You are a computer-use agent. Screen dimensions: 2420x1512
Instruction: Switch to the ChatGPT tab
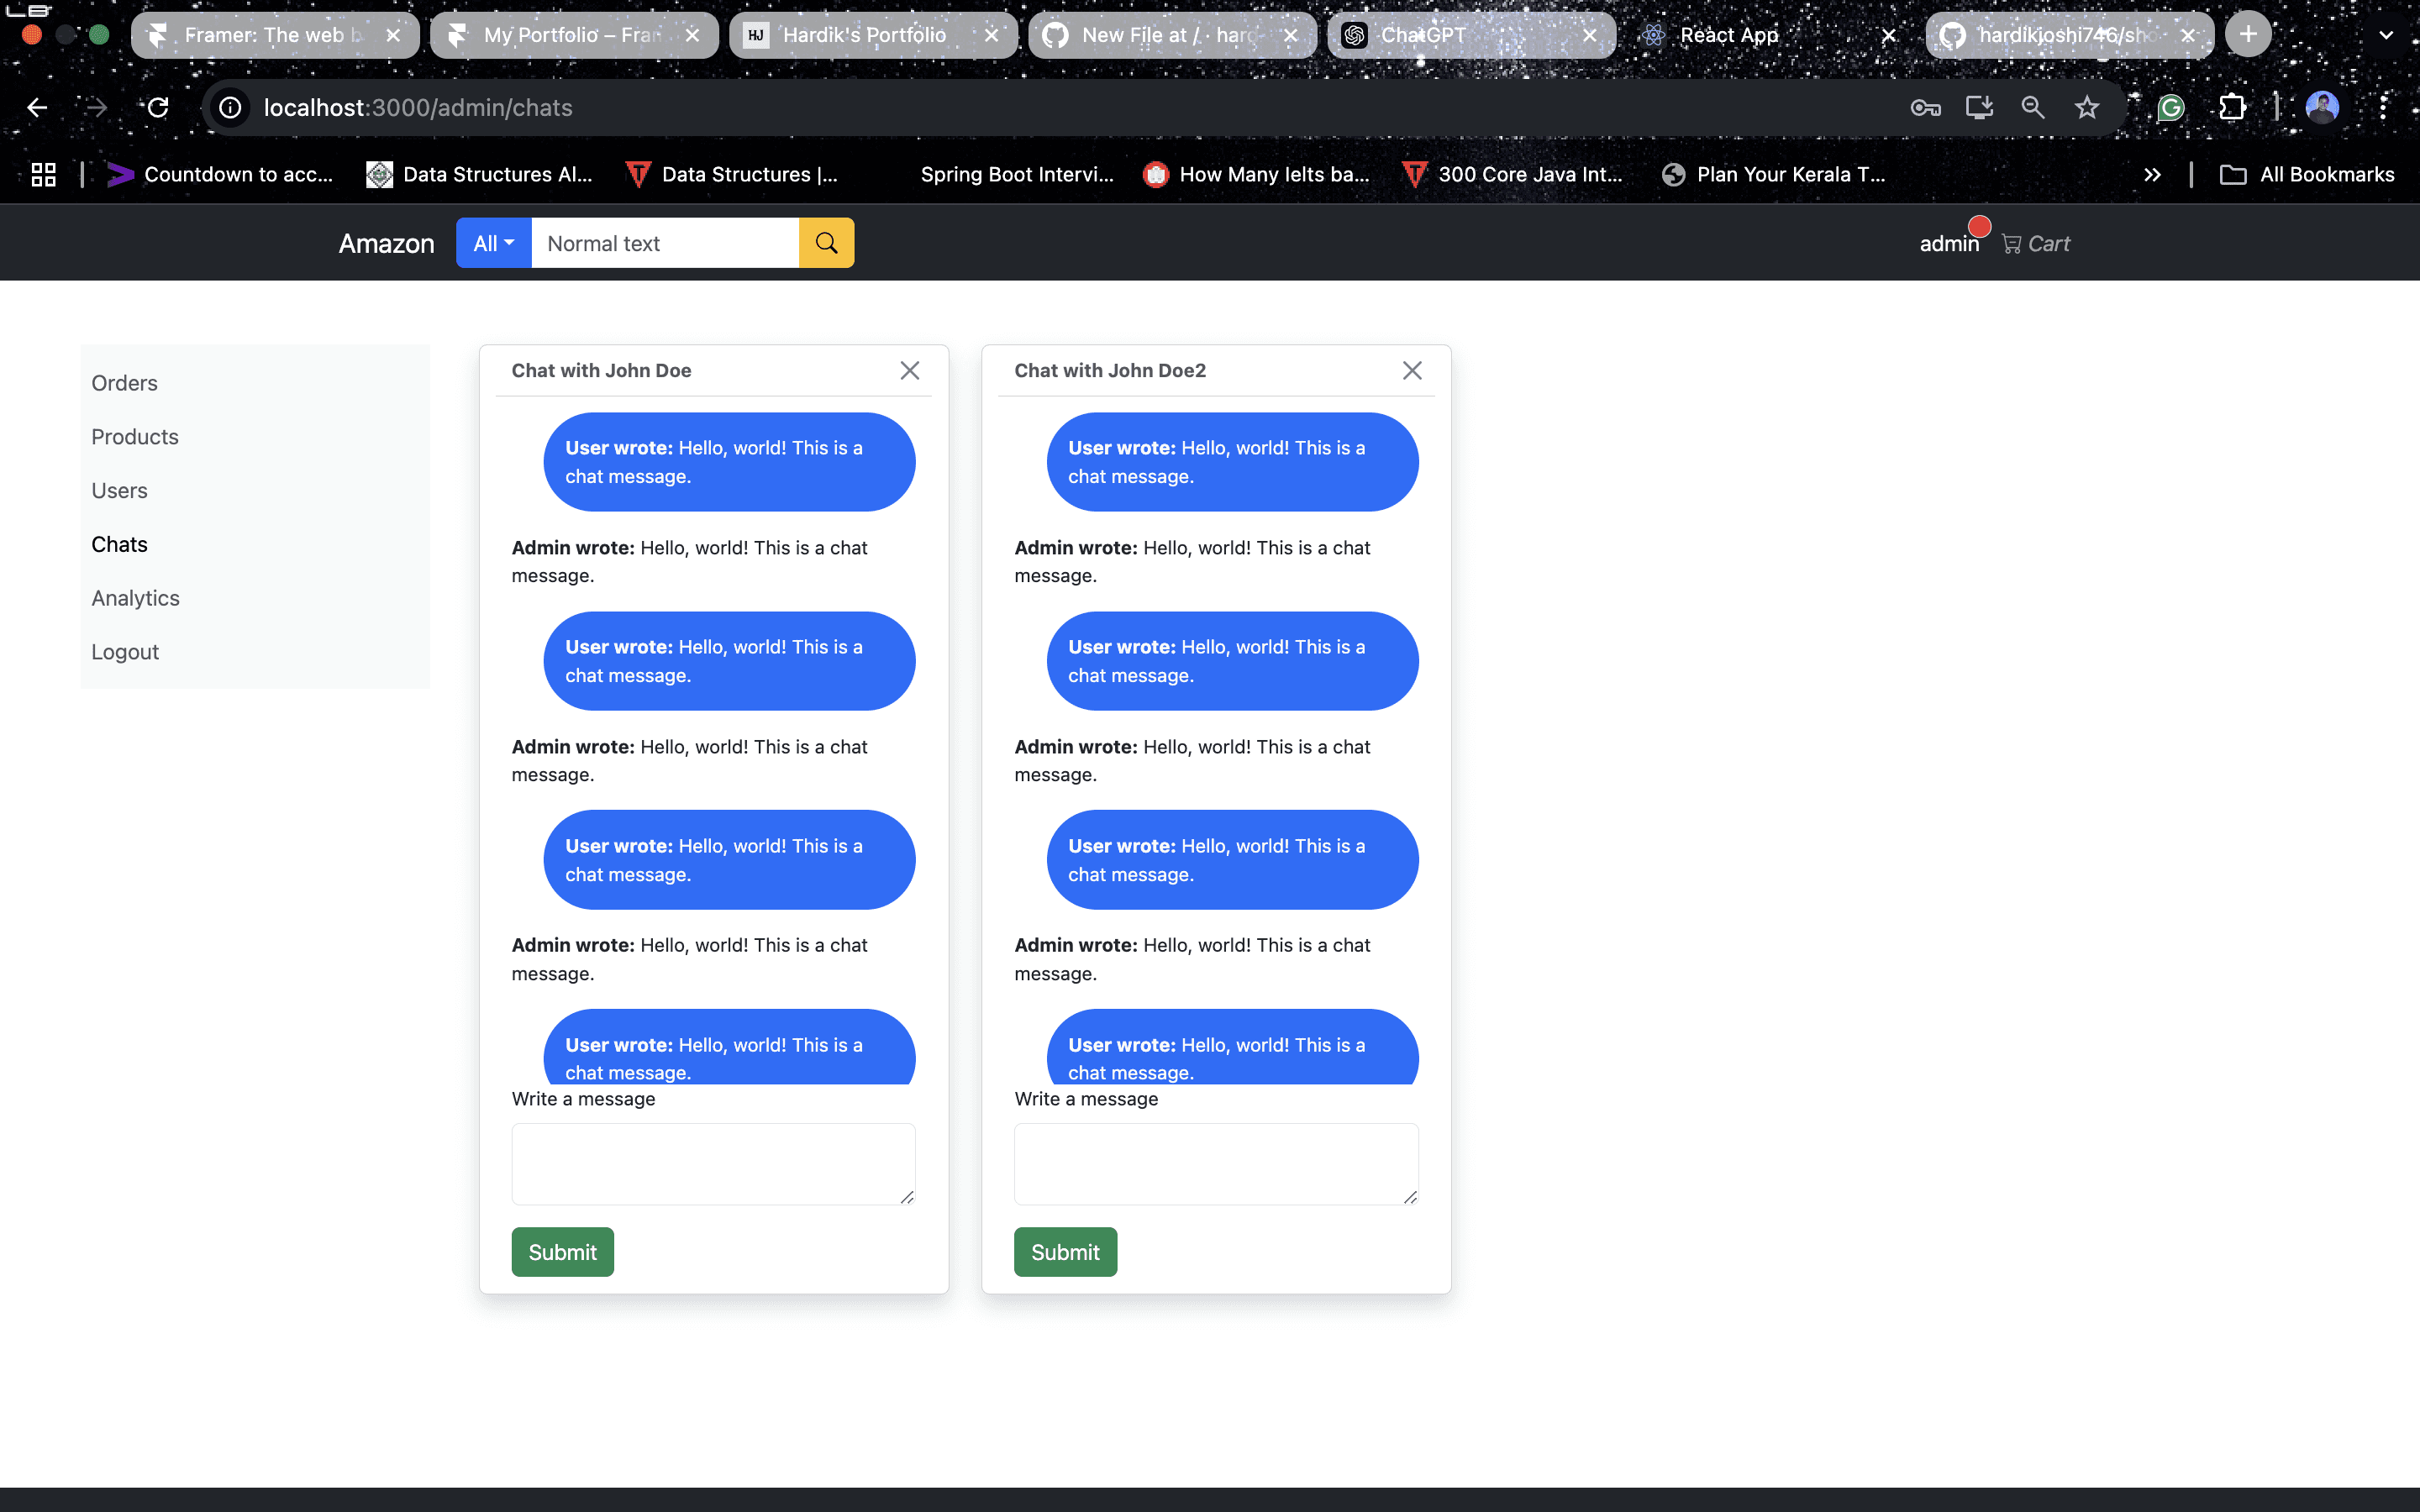tap(1422, 35)
